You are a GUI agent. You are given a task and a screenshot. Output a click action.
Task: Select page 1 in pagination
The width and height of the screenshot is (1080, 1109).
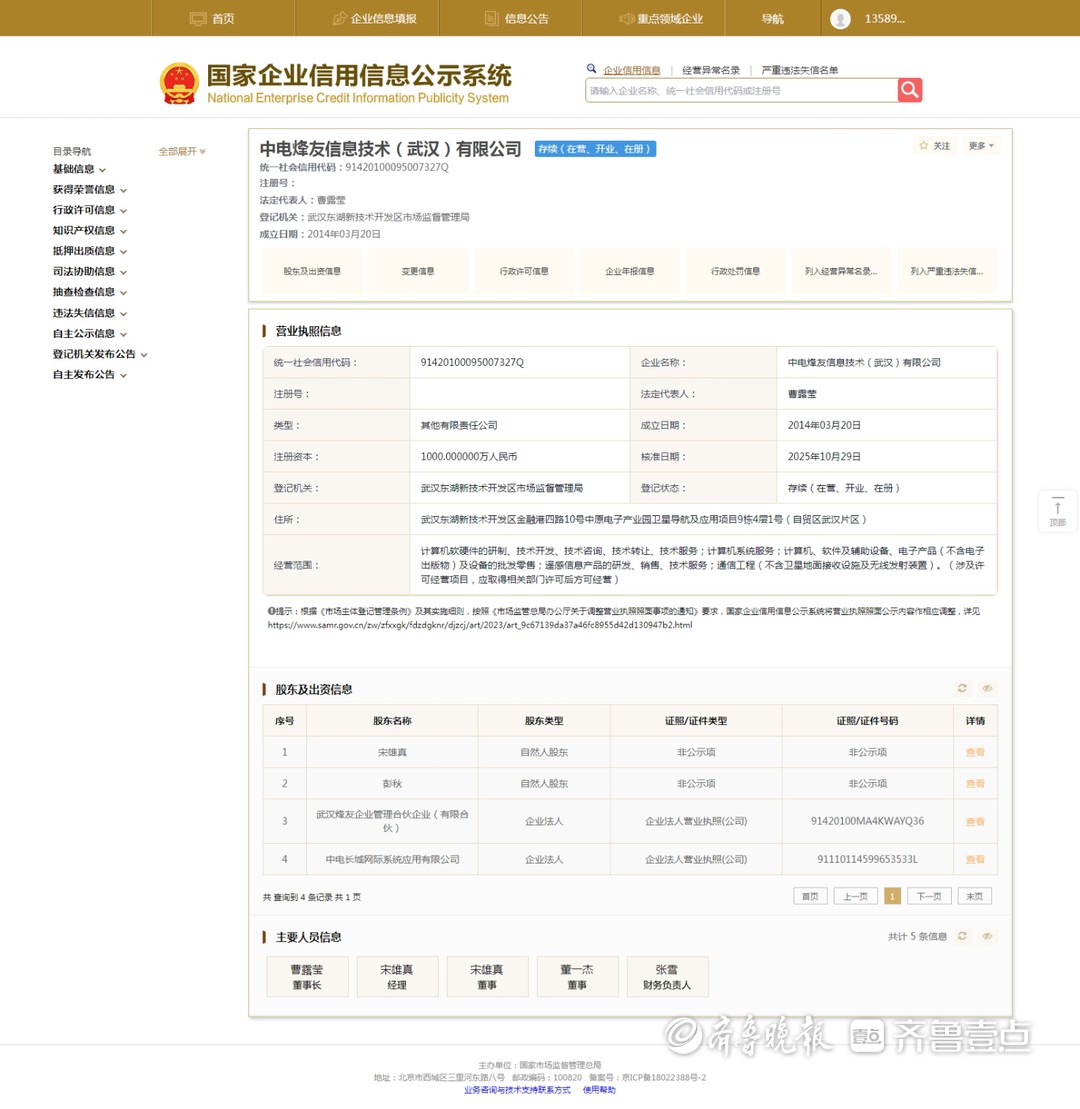tap(892, 896)
